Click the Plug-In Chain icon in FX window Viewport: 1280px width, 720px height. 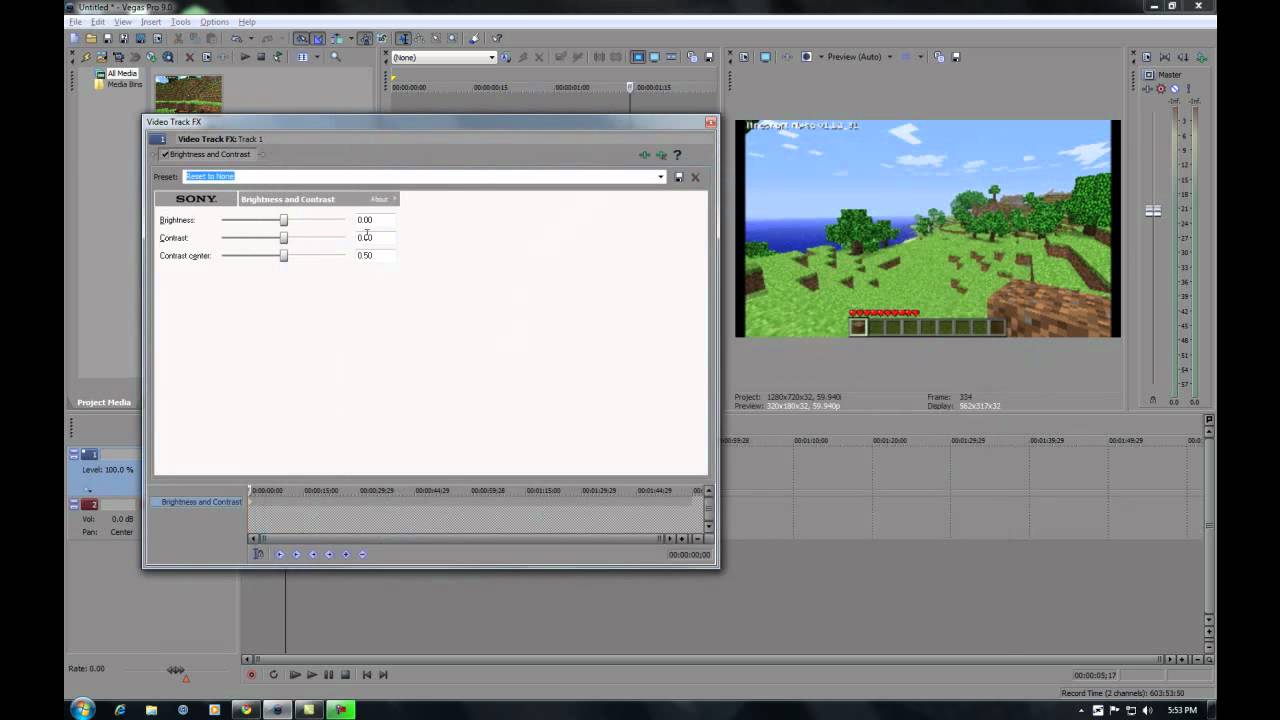tap(645, 155)
